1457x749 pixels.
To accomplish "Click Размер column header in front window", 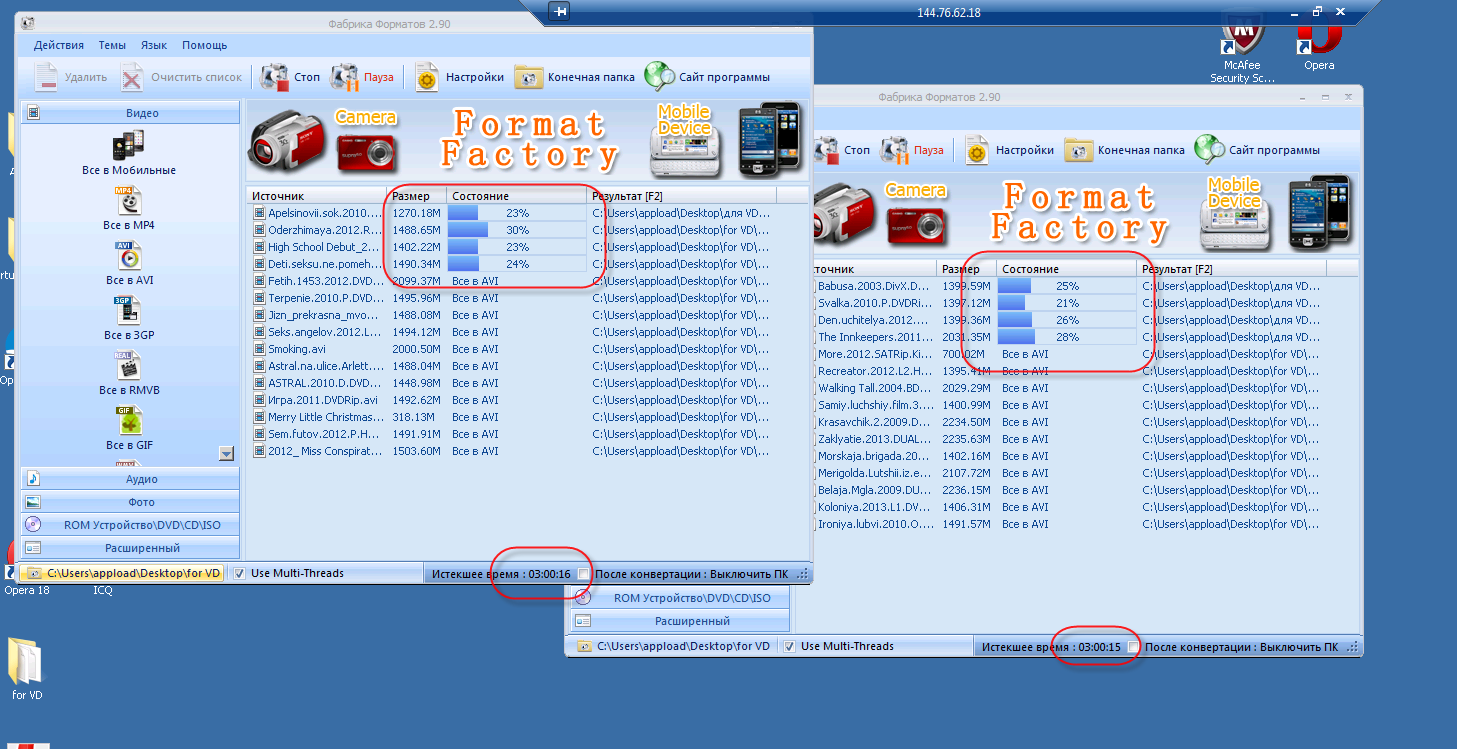I will (x=416, y=196).
